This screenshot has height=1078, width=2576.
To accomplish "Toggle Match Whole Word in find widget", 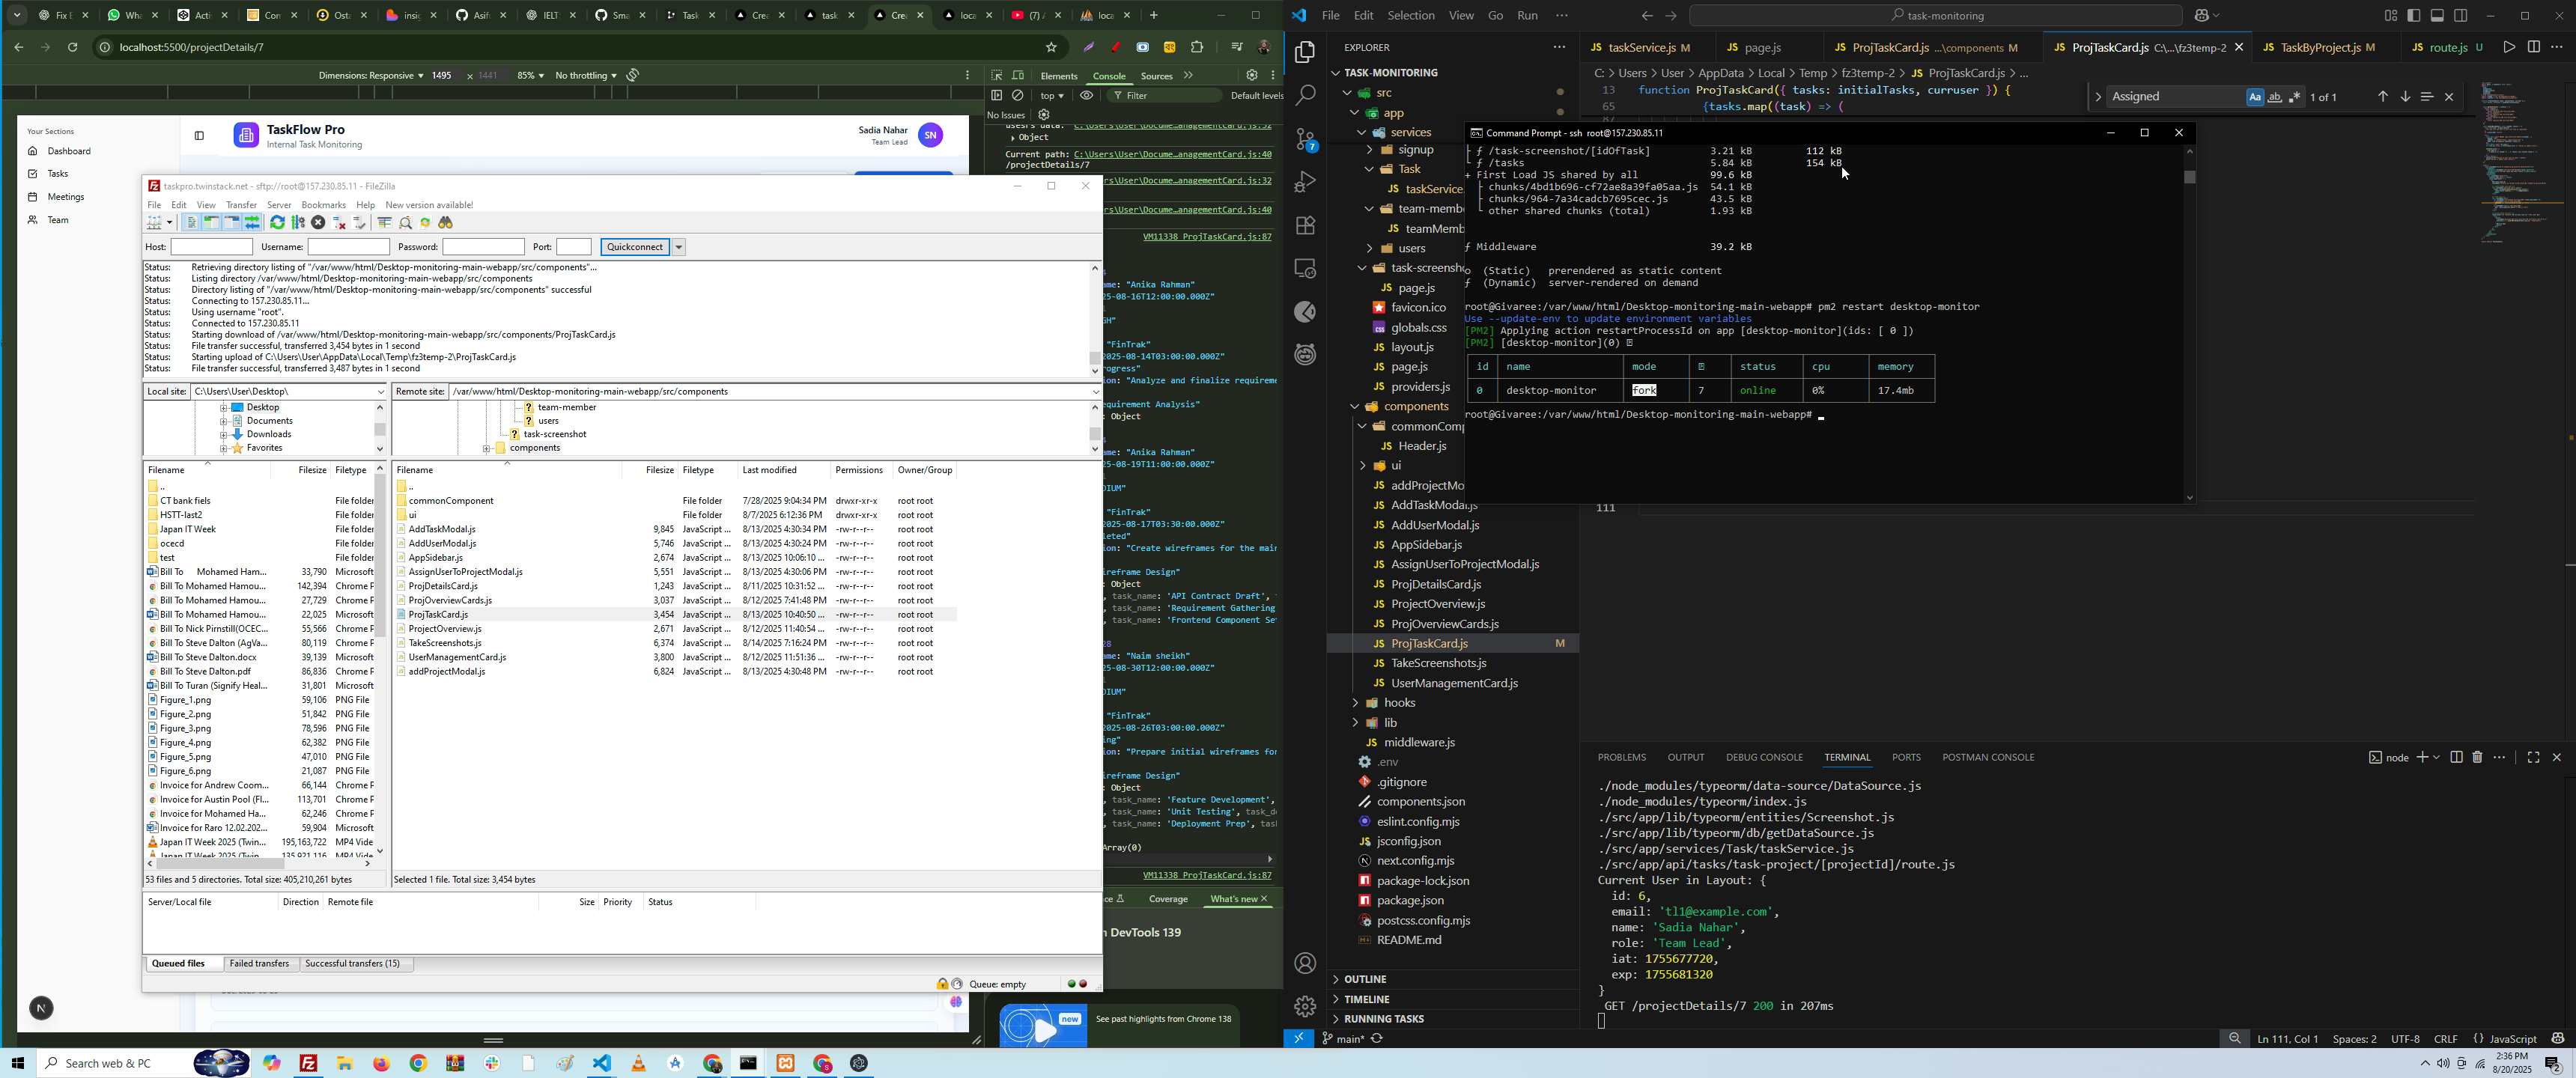I will [x=2274, y=98].
